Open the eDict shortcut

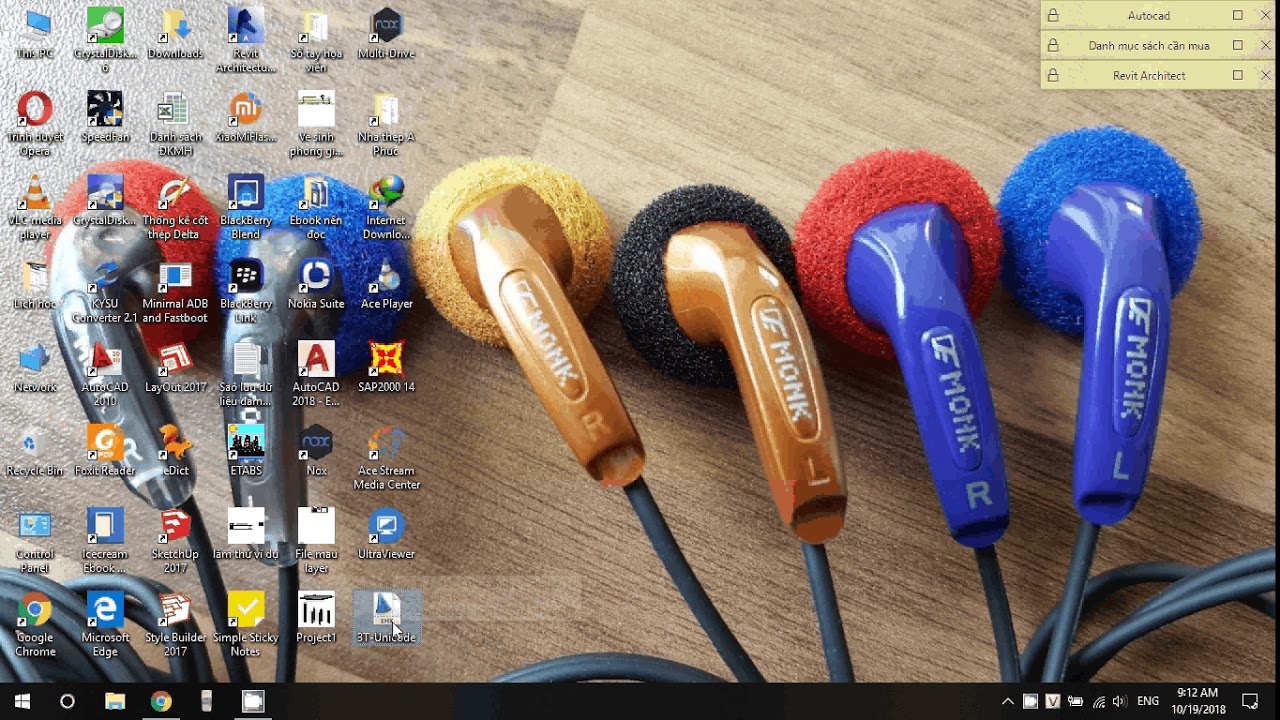tap(175, 451)
